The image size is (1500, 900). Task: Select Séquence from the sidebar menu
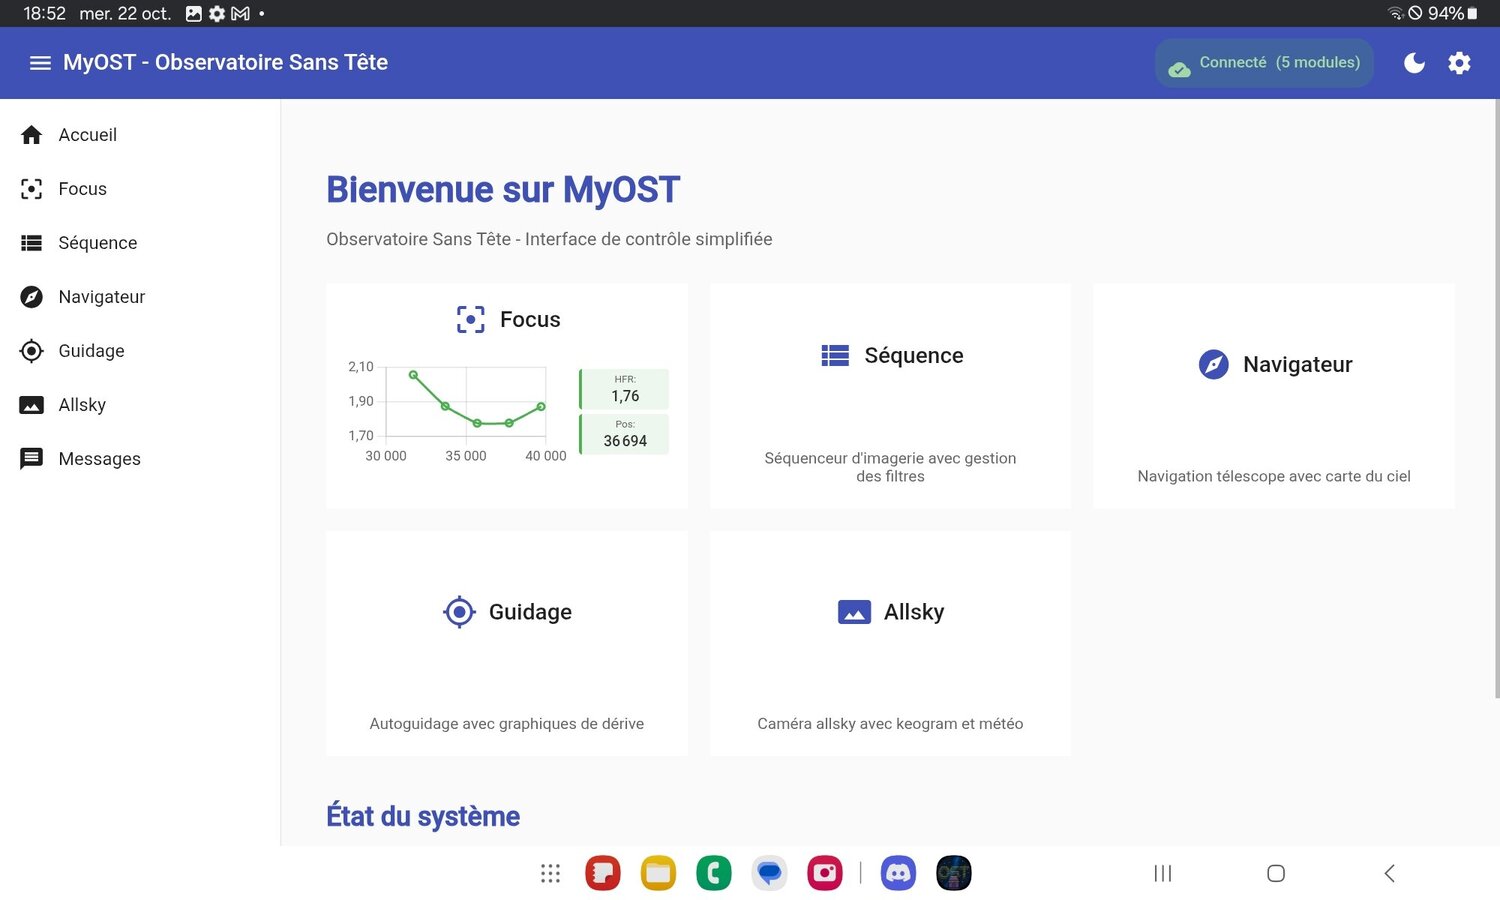pos(97,242)
